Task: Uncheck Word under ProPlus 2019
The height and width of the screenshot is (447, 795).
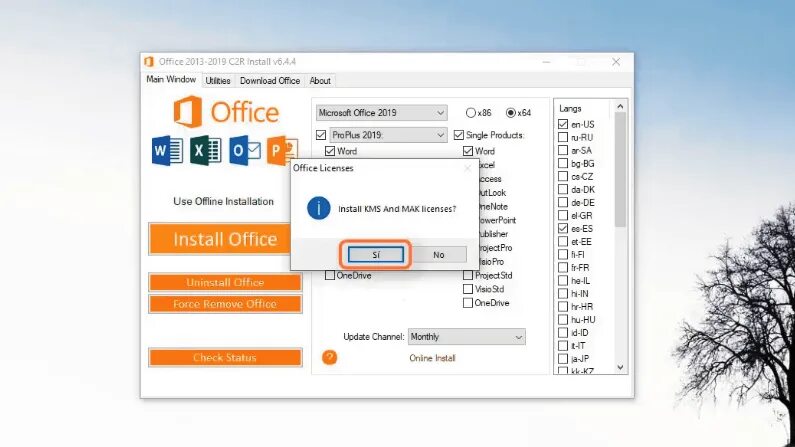Action: click(x=330, y=151)
